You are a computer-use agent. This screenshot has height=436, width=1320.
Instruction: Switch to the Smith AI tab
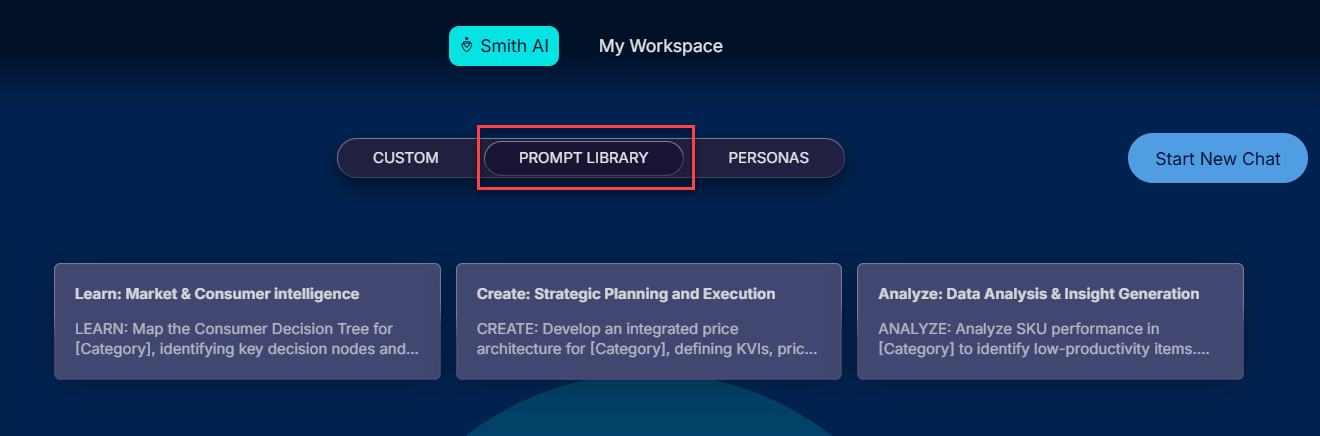pos(504,46)
